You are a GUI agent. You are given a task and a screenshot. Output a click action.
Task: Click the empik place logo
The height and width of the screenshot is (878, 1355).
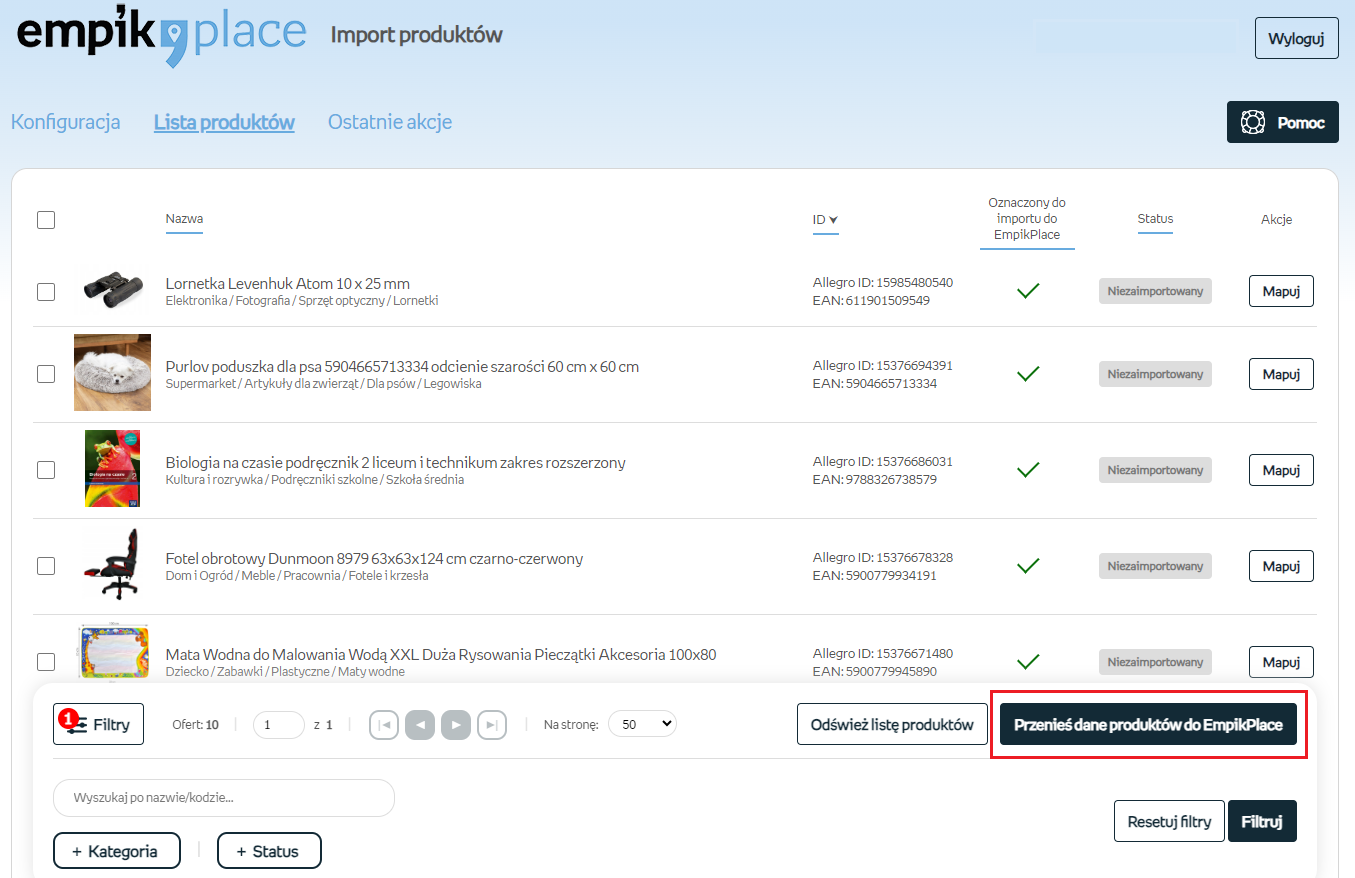tap(161, 36)
